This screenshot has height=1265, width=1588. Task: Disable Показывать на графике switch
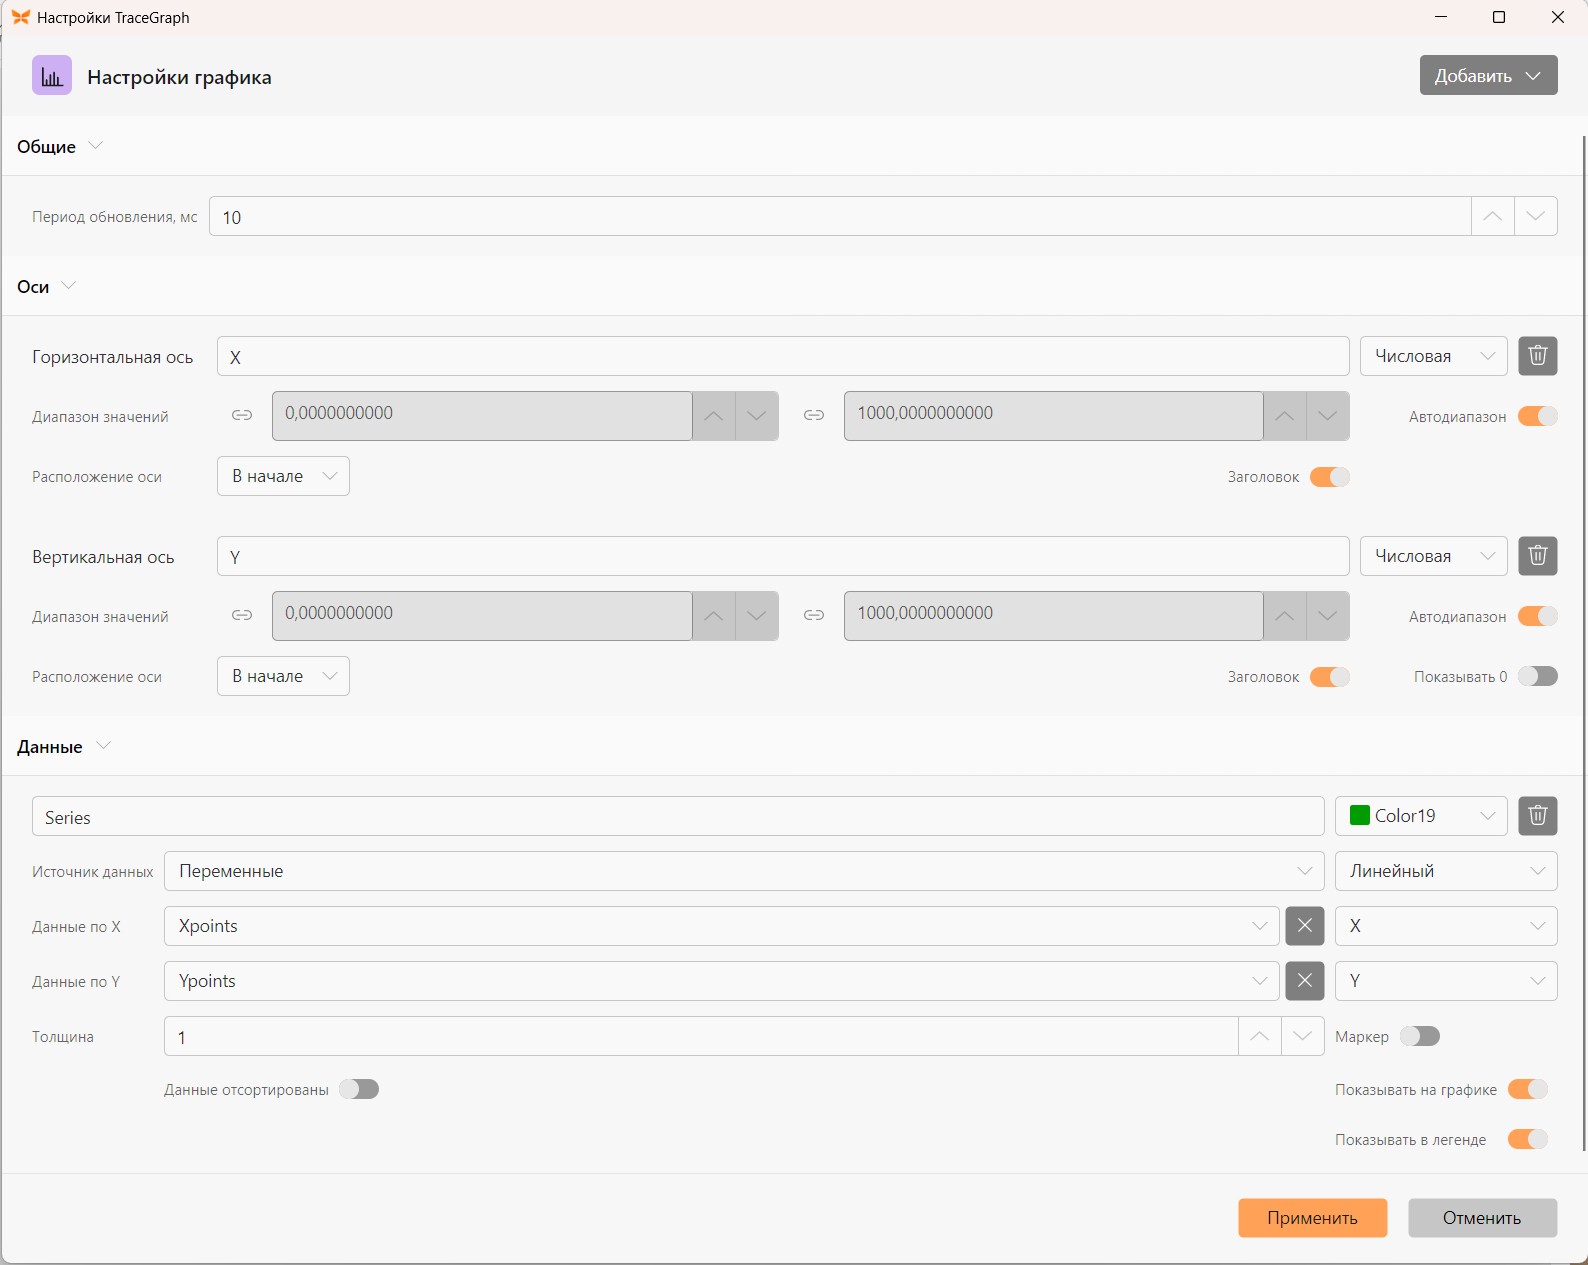point(1528,1089)
